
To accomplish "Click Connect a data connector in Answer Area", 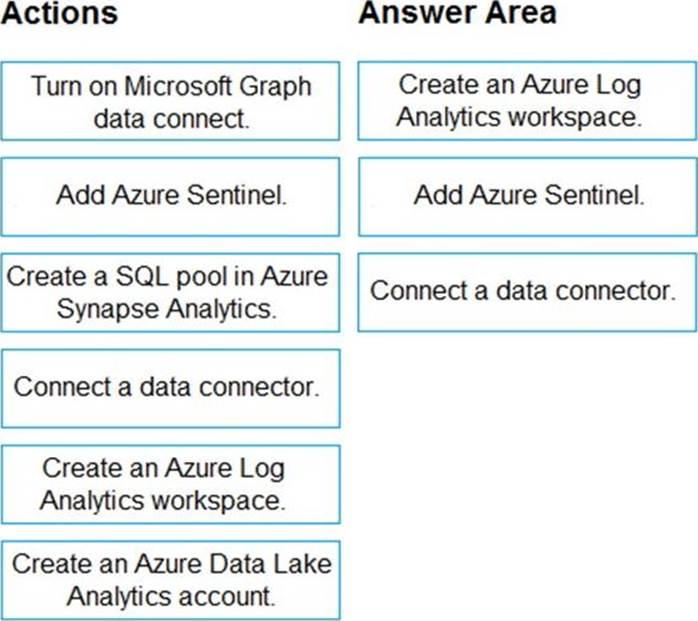I will (x=527, y=291).
